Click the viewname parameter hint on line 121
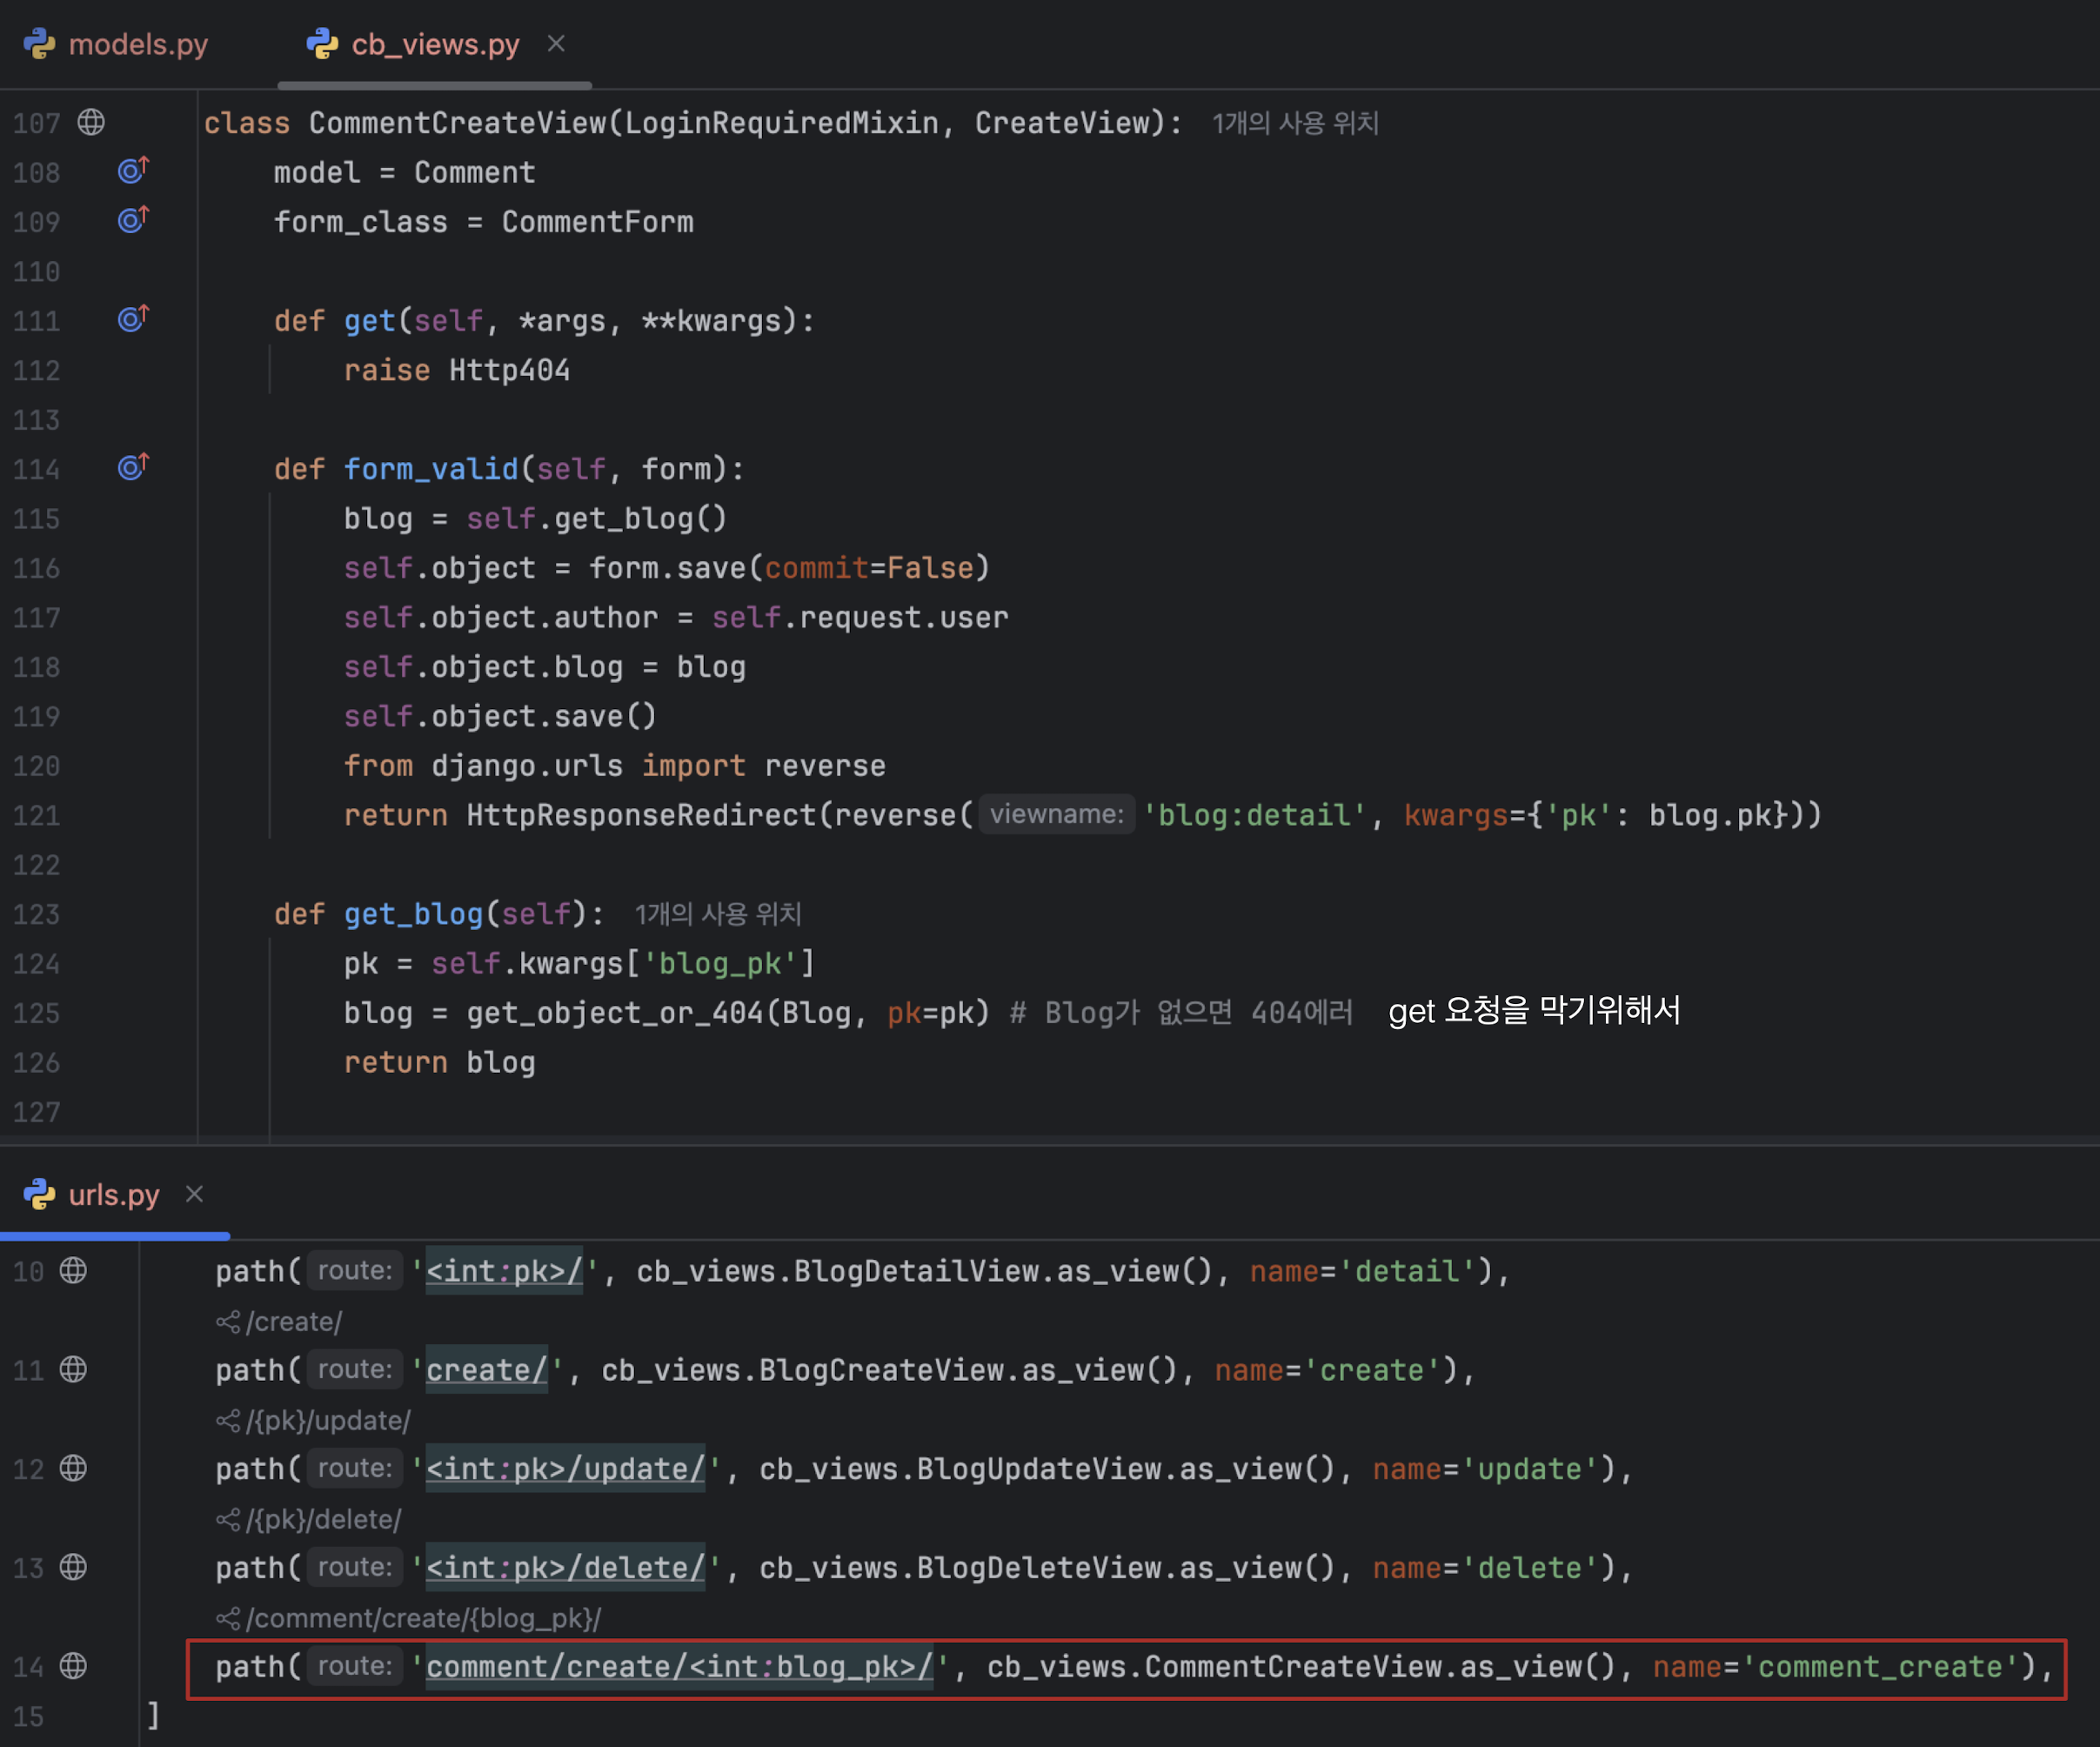 [1056, 815]
